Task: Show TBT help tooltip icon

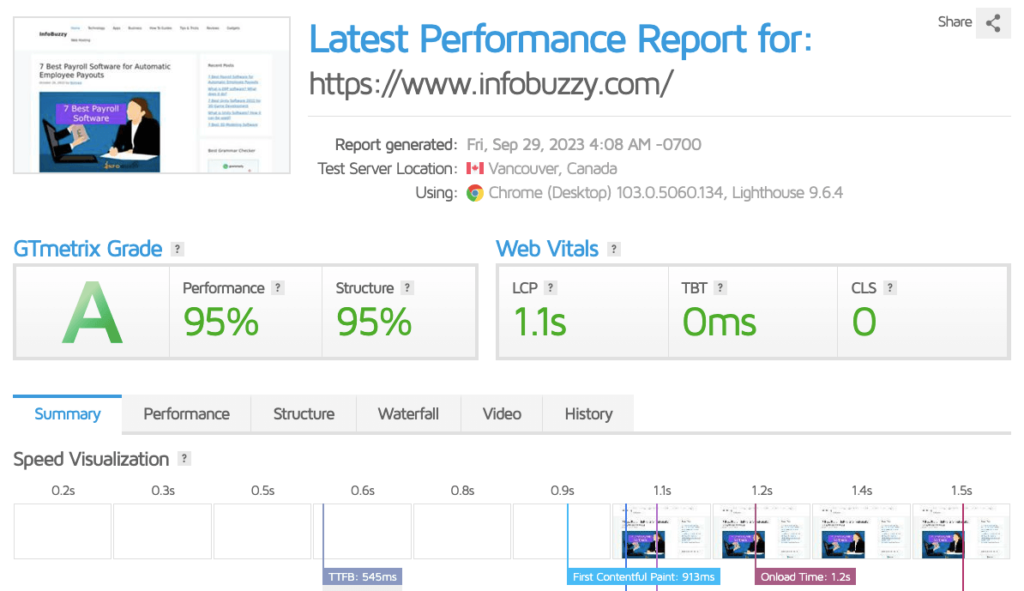Action: 720,287
